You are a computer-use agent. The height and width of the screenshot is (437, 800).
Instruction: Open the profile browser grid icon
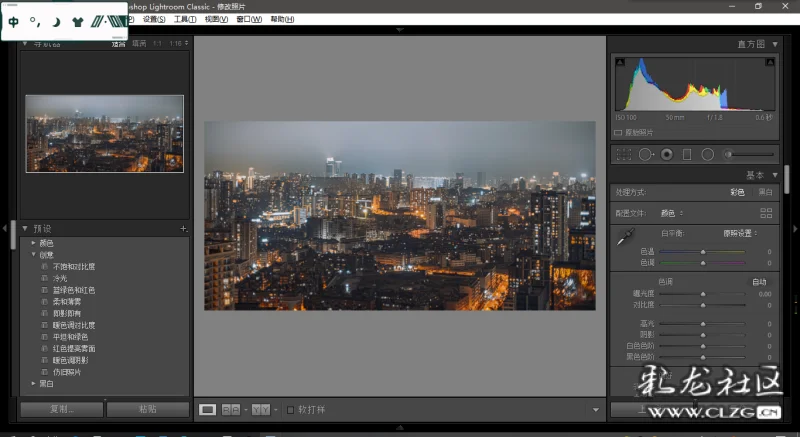(766, 213)
